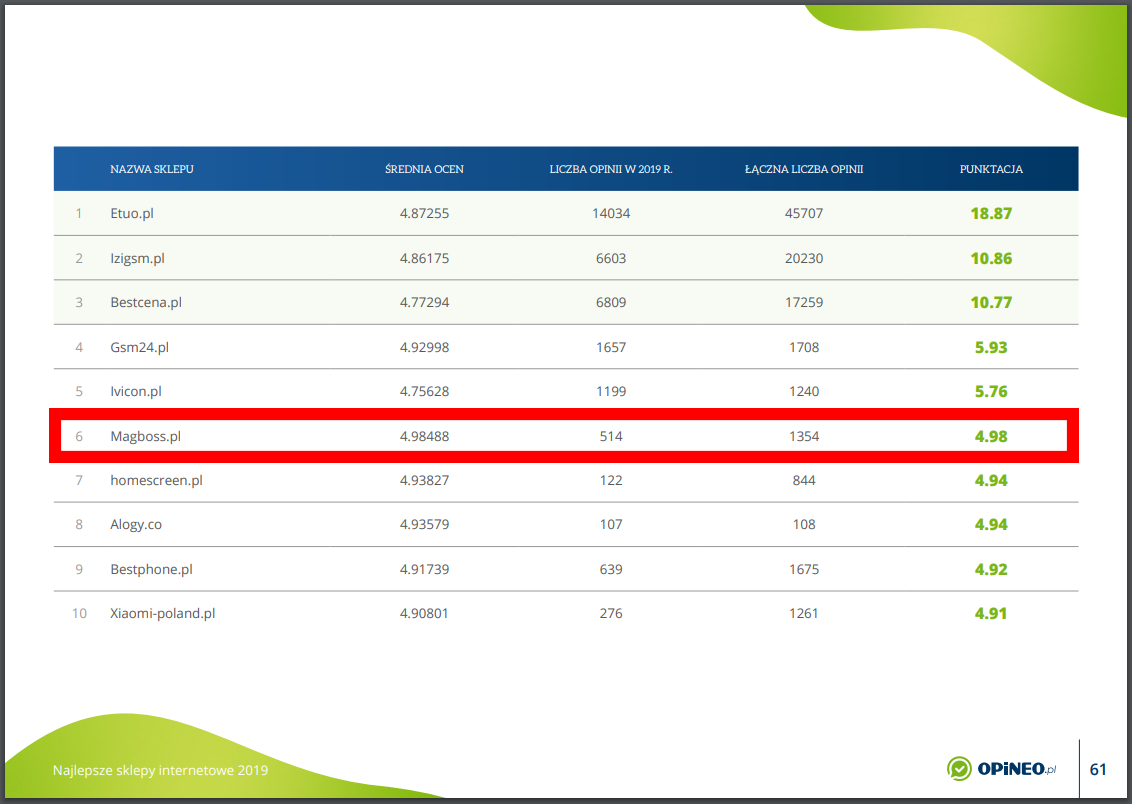Screen dimensions: 1132x804
Task: Click the page number 61
Action: point(1097,769)
